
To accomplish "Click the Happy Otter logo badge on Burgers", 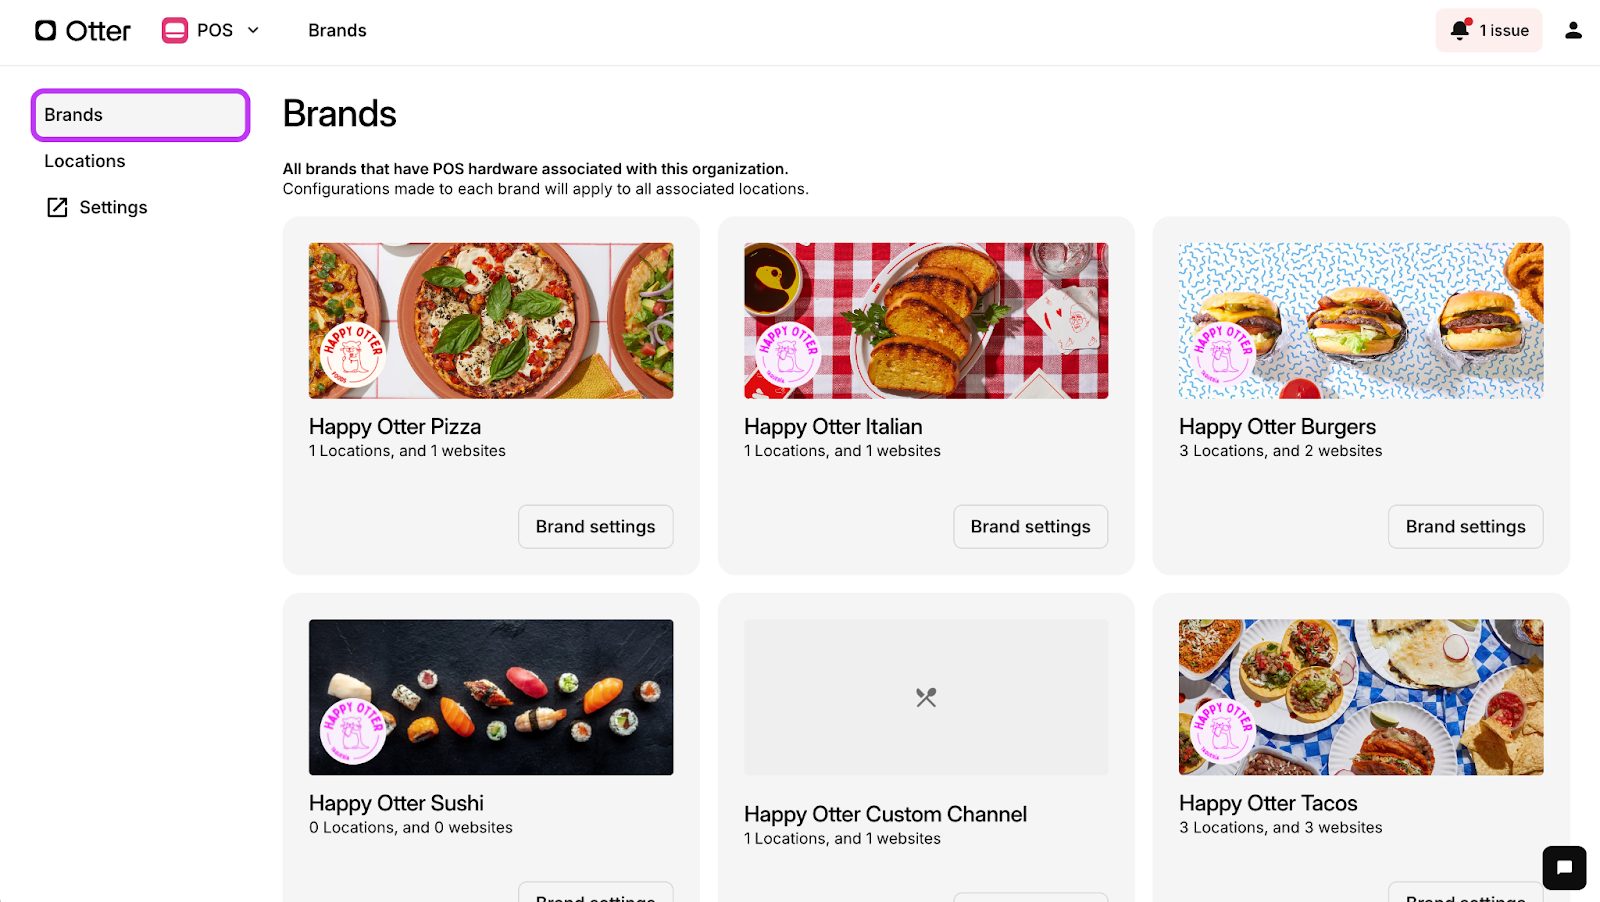I will point(1223,353).
